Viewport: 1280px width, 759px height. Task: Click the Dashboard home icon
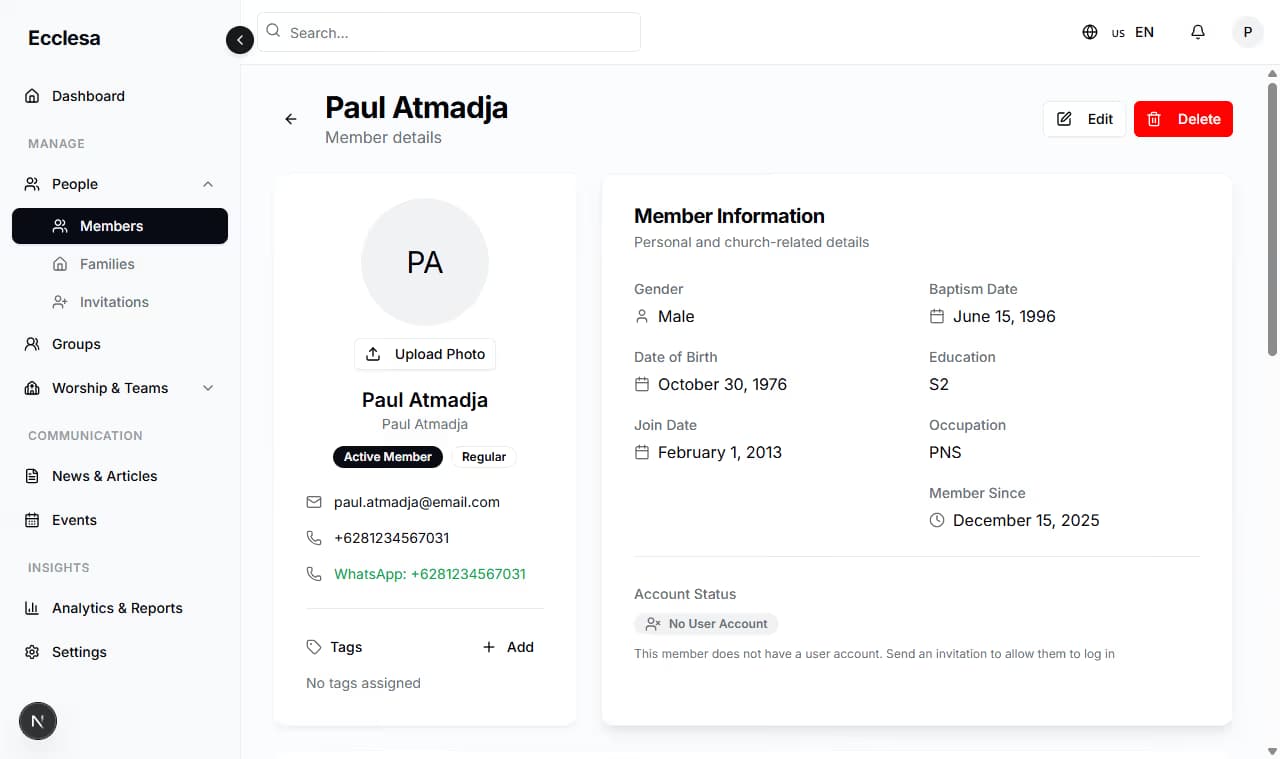[x=32, y=96]
